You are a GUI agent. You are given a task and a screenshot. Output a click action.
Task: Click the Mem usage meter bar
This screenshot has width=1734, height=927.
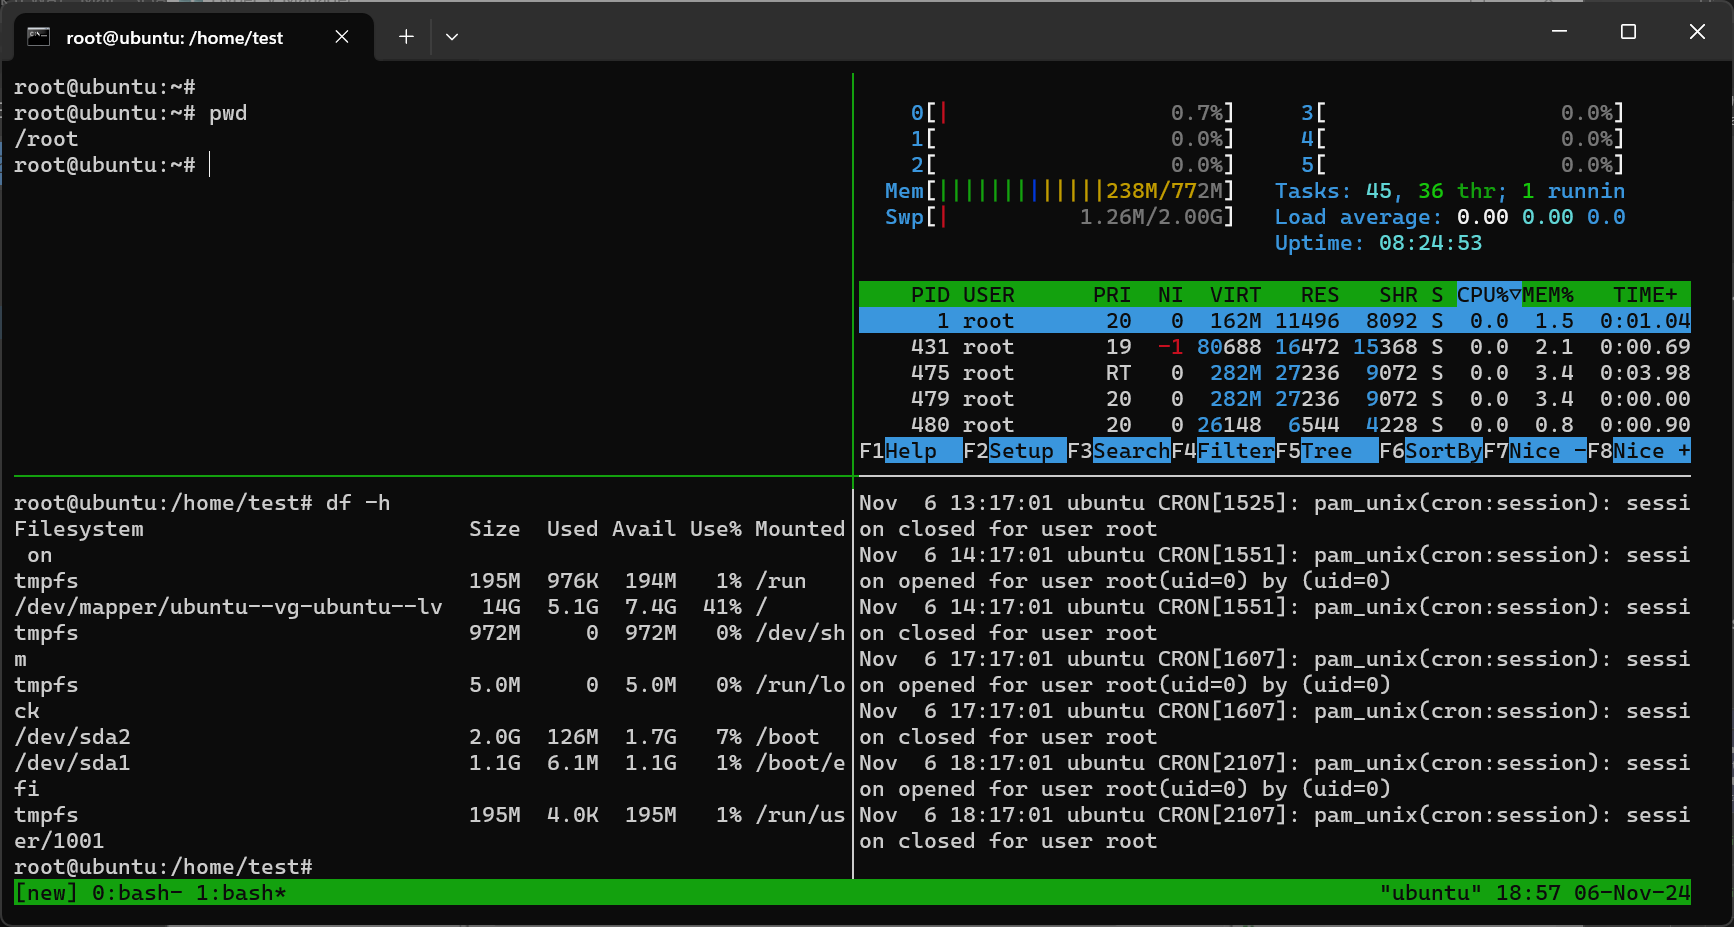[1060, 191]
